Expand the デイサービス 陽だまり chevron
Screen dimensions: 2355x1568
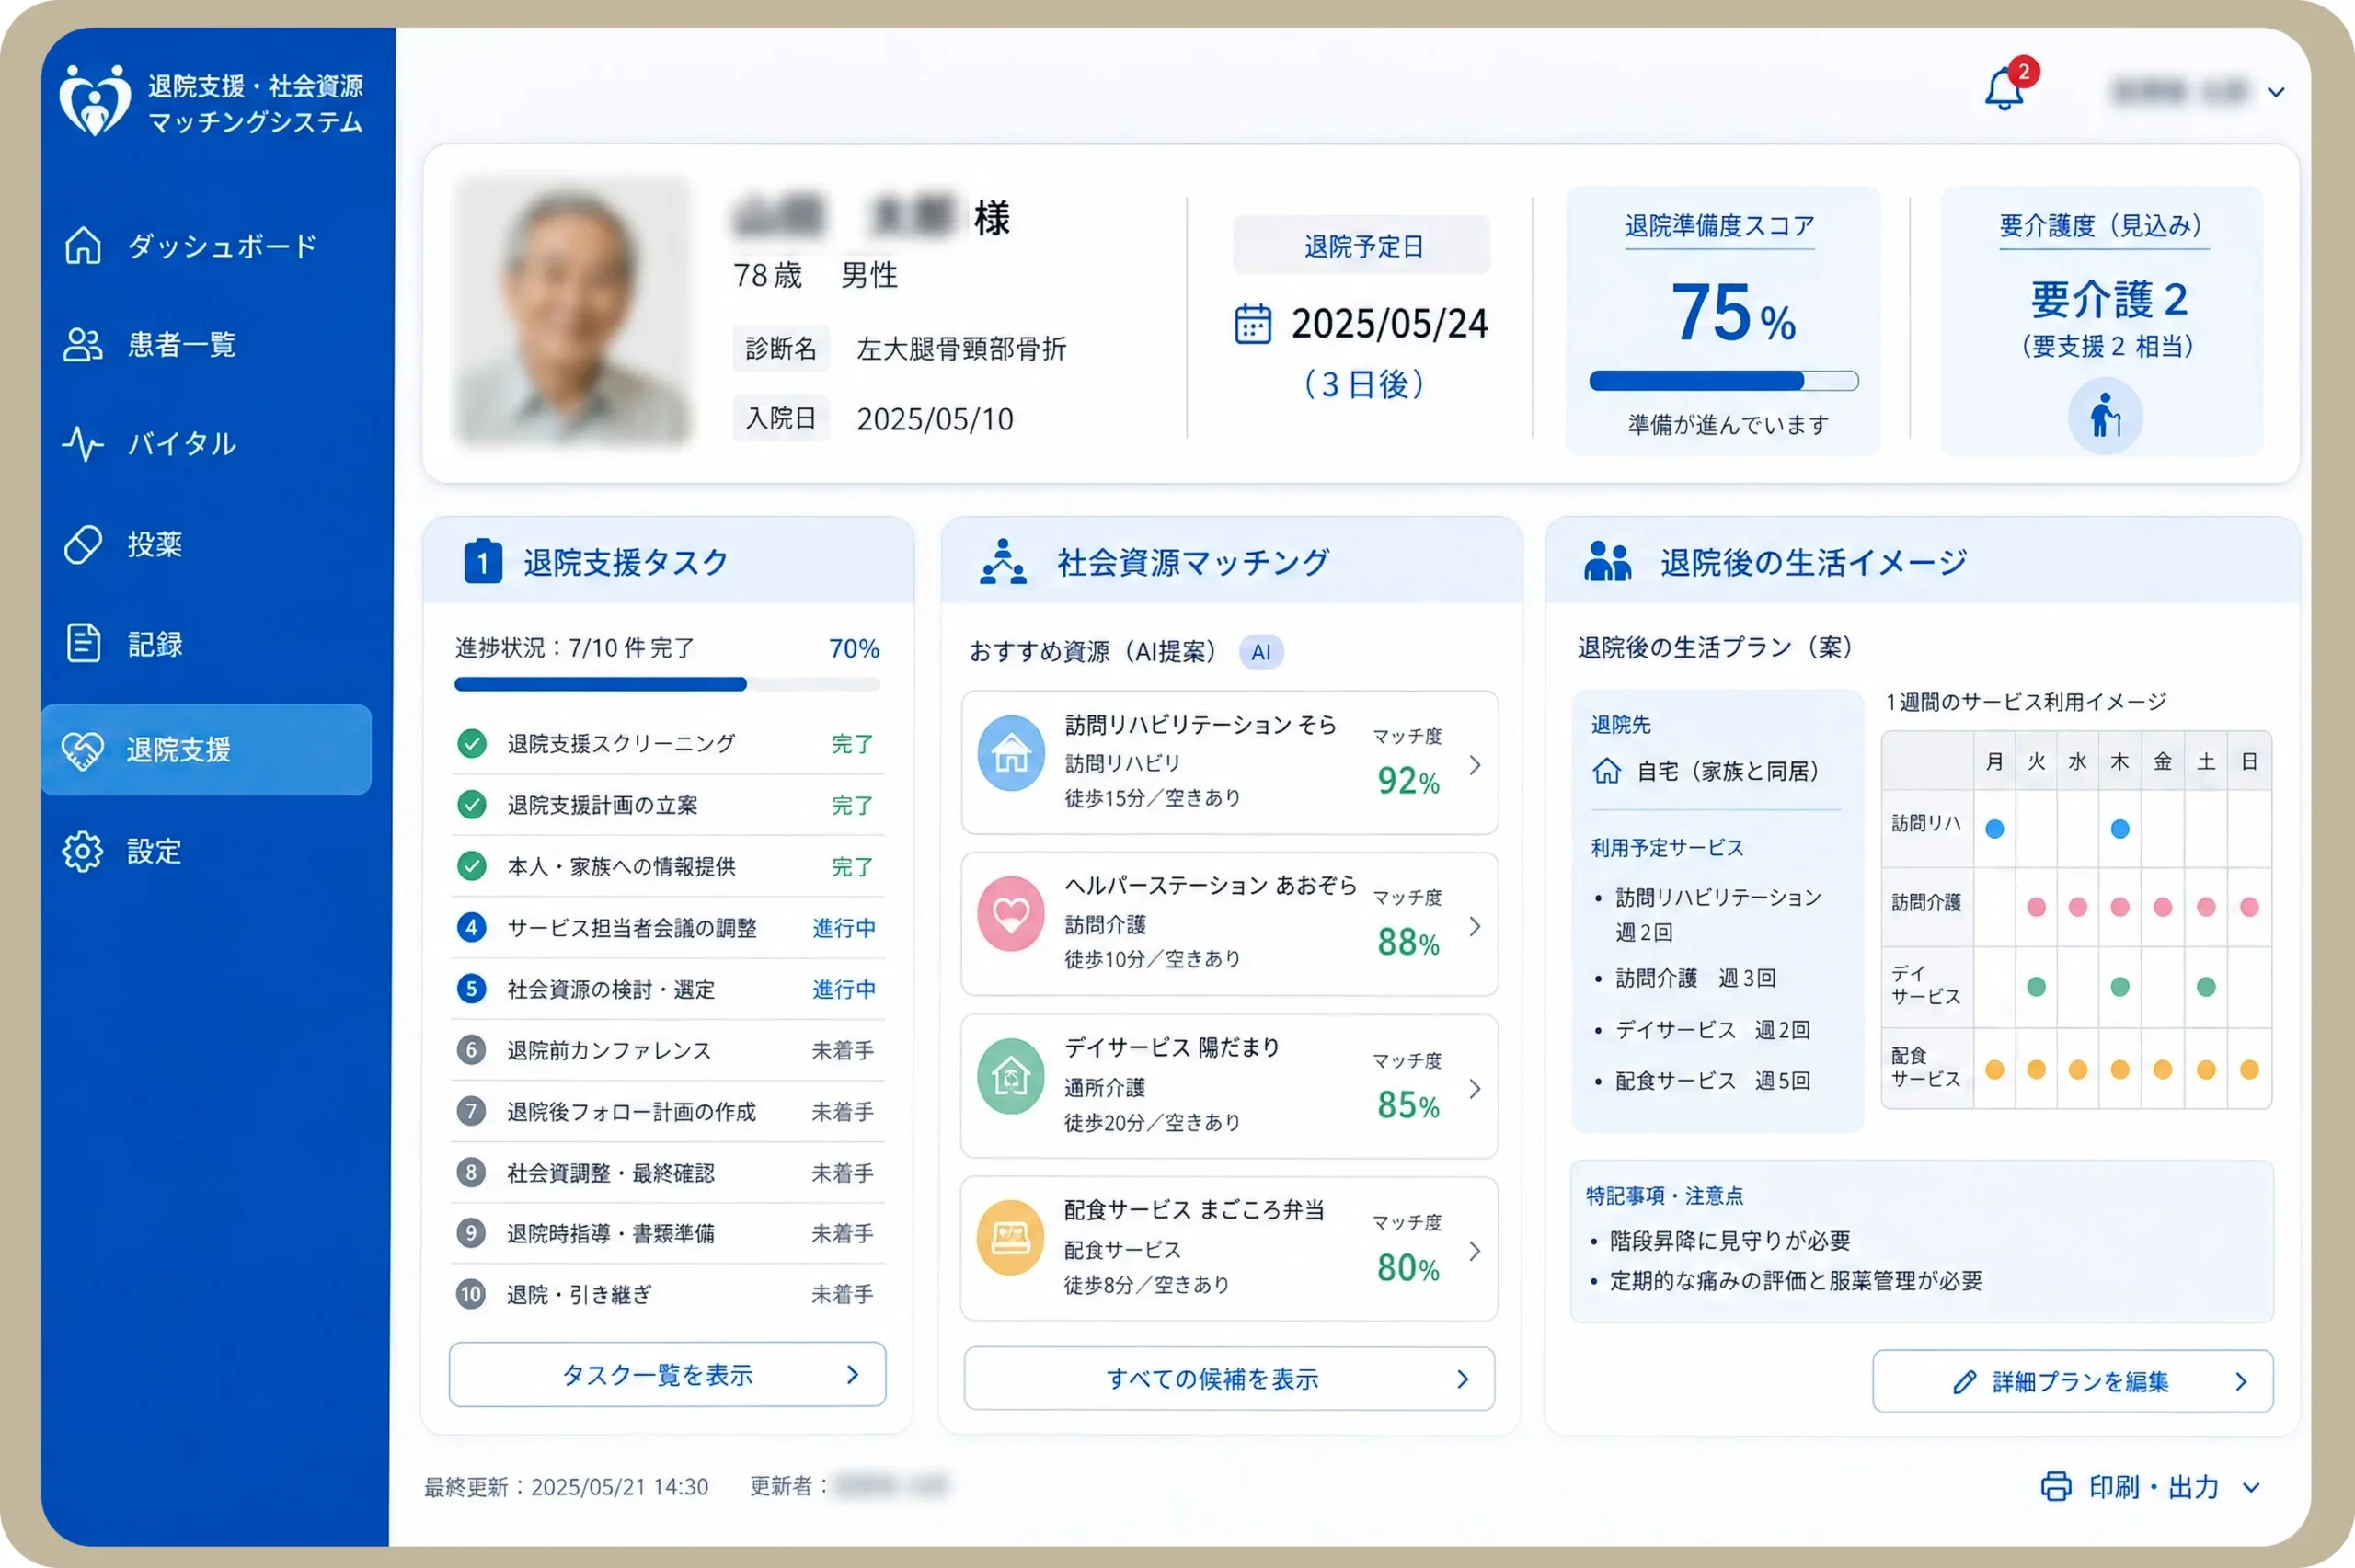[x=1475, y=1088]
